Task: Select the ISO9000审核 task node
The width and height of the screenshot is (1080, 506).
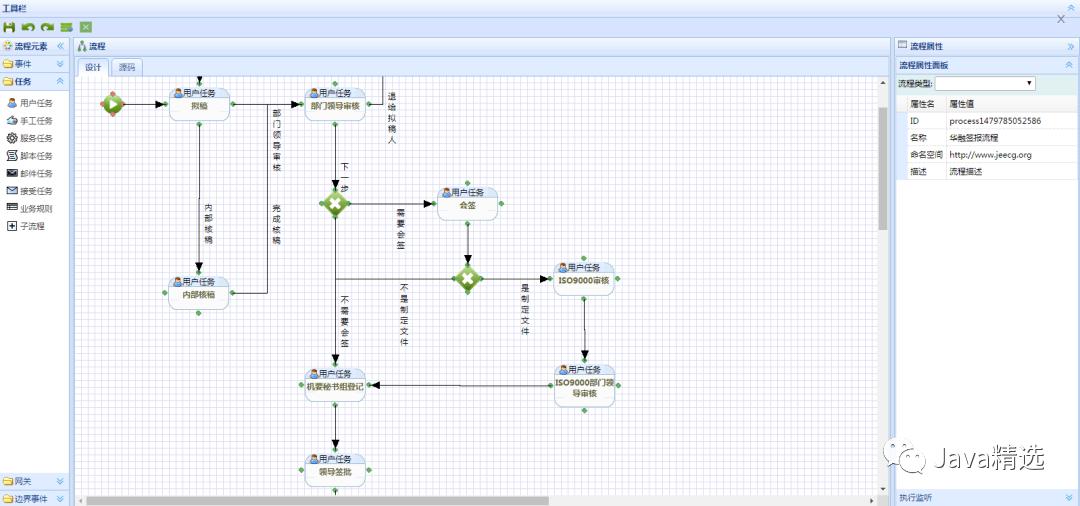Action: point(583,279)
